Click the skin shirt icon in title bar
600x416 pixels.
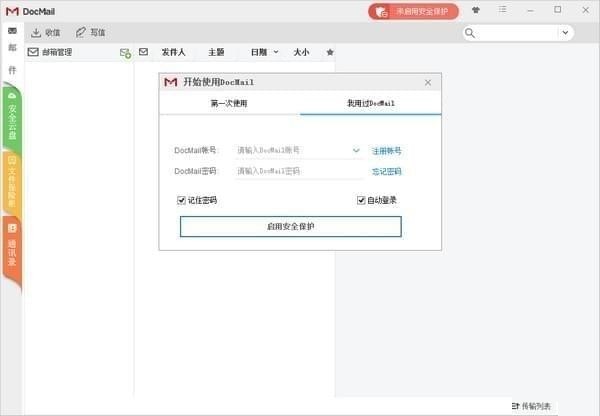pyautogui.click(x=476, y=10)
